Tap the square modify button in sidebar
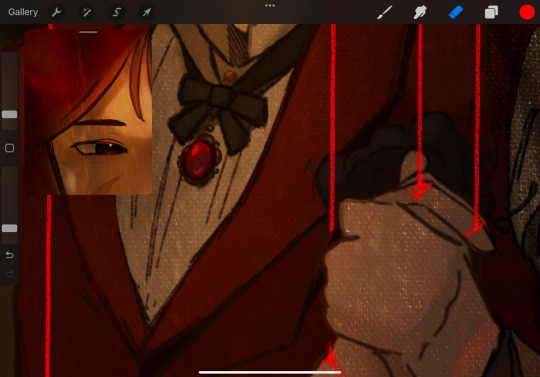The width and height of the screenshot is (540, 377). [9, 148]
